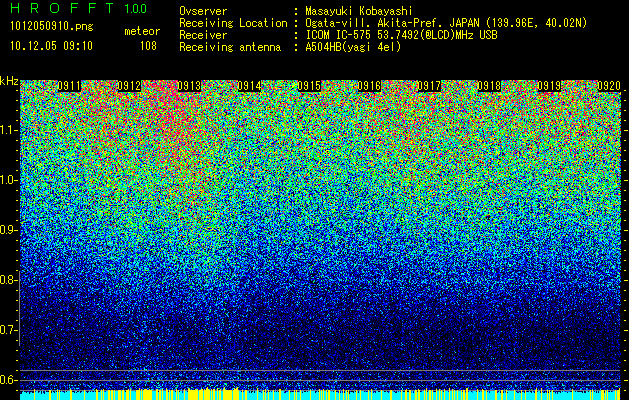Click the 0.6 frequency axis label

[x=9, y=380]
